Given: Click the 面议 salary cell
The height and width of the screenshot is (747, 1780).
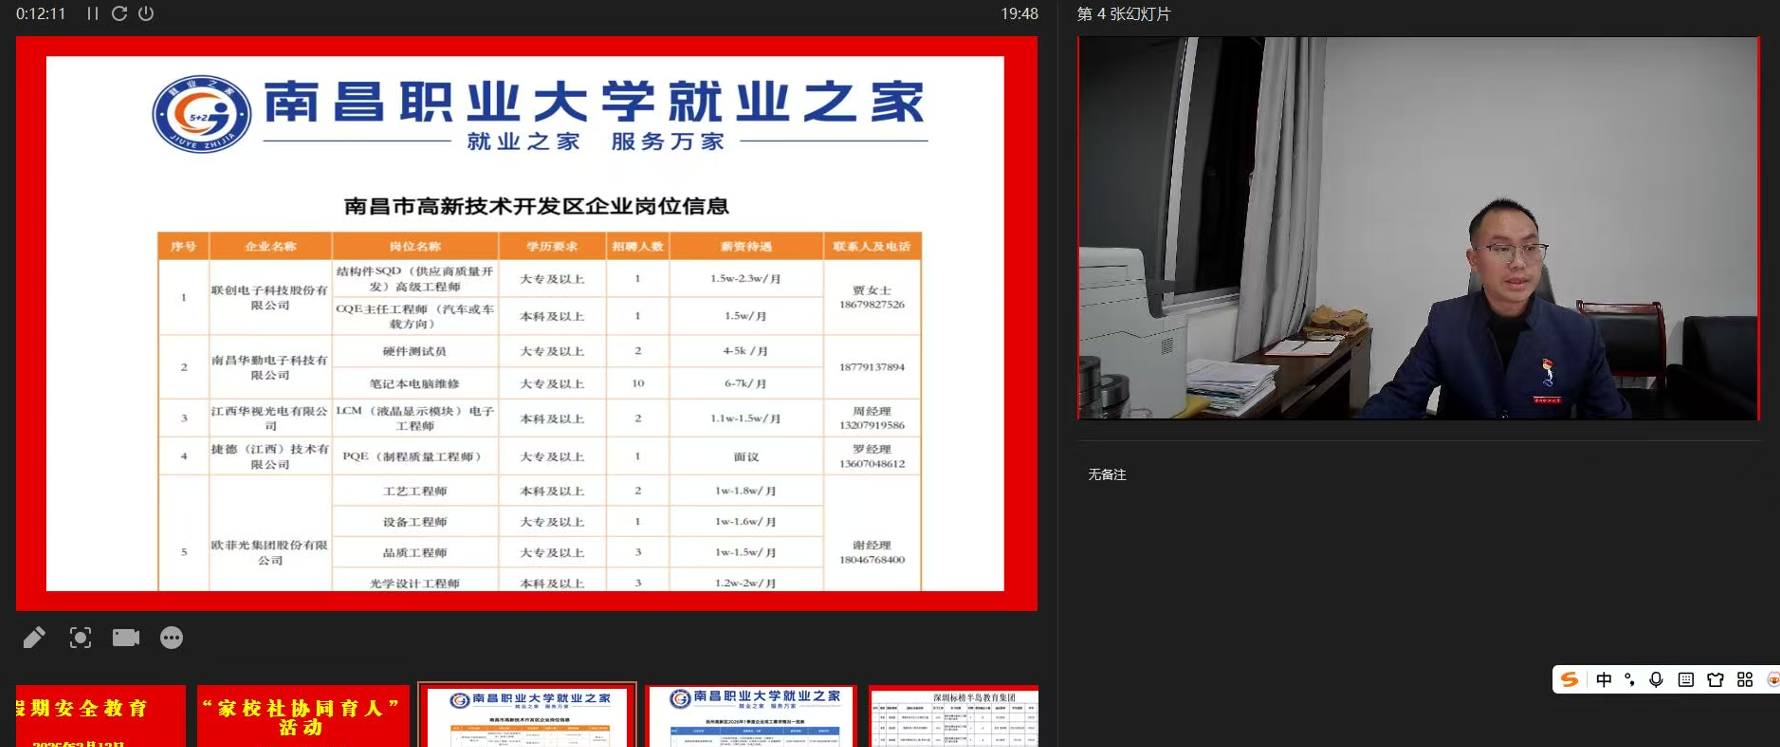Looking at the screenshot, I should pos(746,456).
